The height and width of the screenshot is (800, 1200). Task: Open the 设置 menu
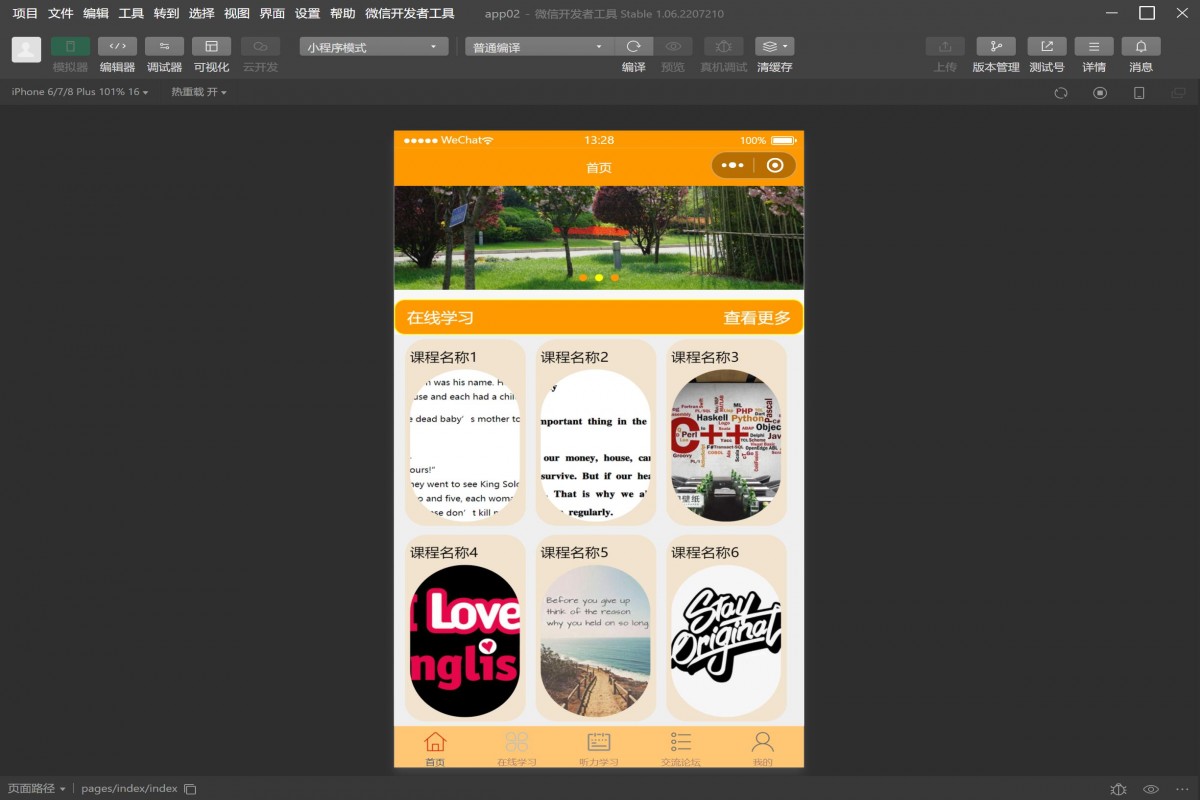[x=307, y=14]
